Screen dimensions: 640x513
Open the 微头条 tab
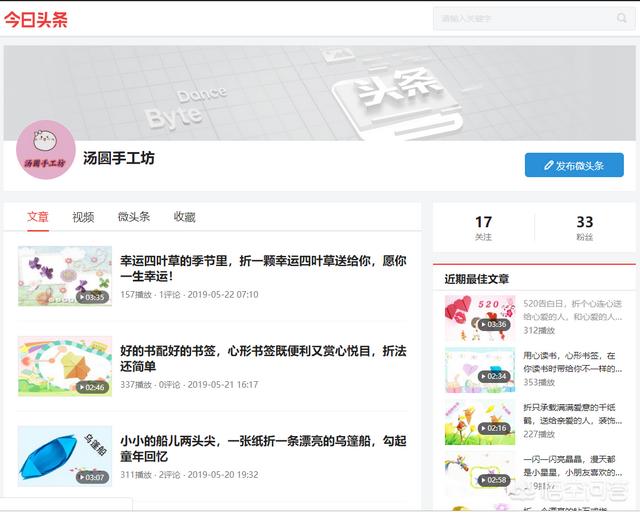(134, 217)
